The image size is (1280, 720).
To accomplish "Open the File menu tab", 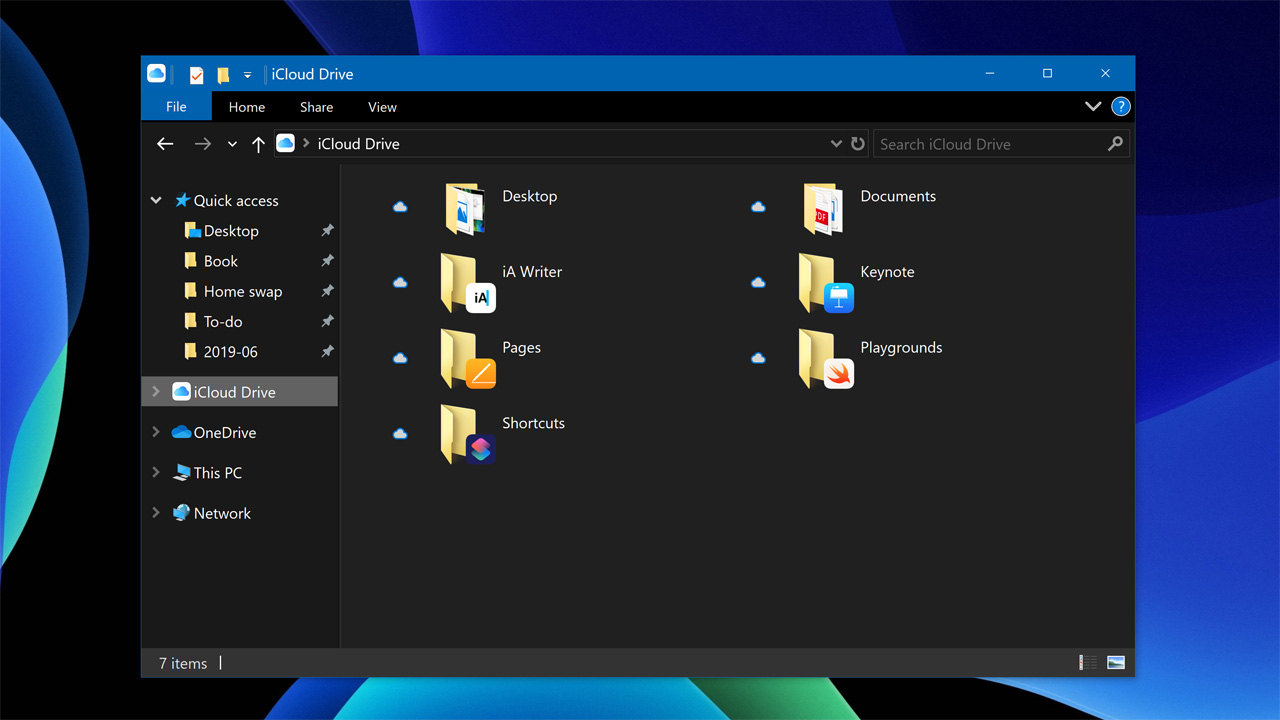I will pyautogui.click(x=176, y=107).
